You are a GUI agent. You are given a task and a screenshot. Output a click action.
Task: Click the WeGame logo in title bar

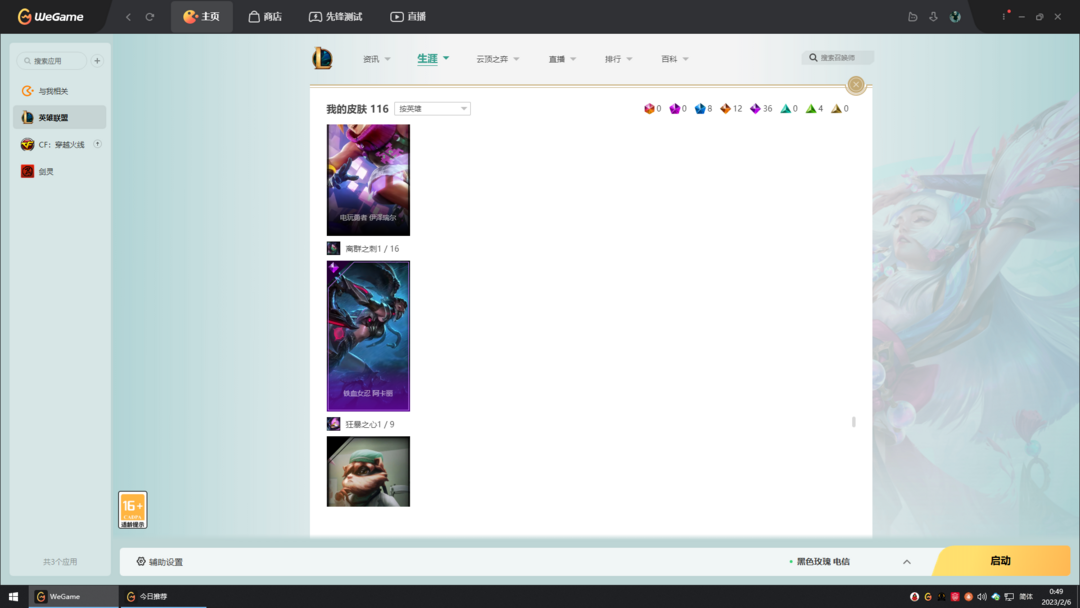pos(50,17)
